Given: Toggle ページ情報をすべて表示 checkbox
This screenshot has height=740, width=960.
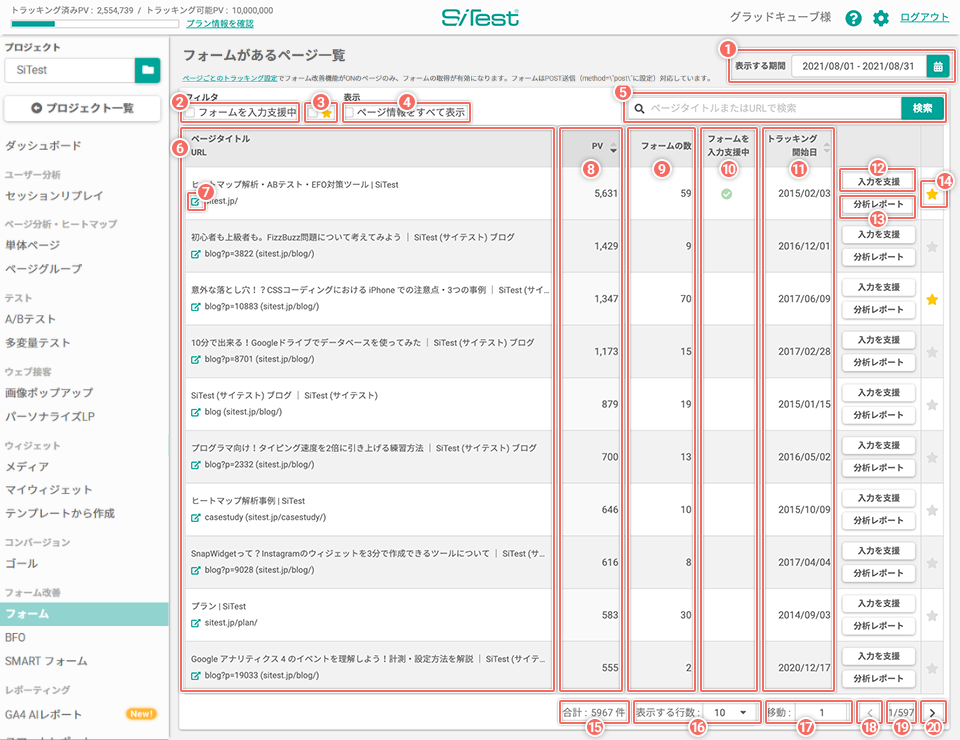Looking at the screenshot, I should click(x=349, y=113).
